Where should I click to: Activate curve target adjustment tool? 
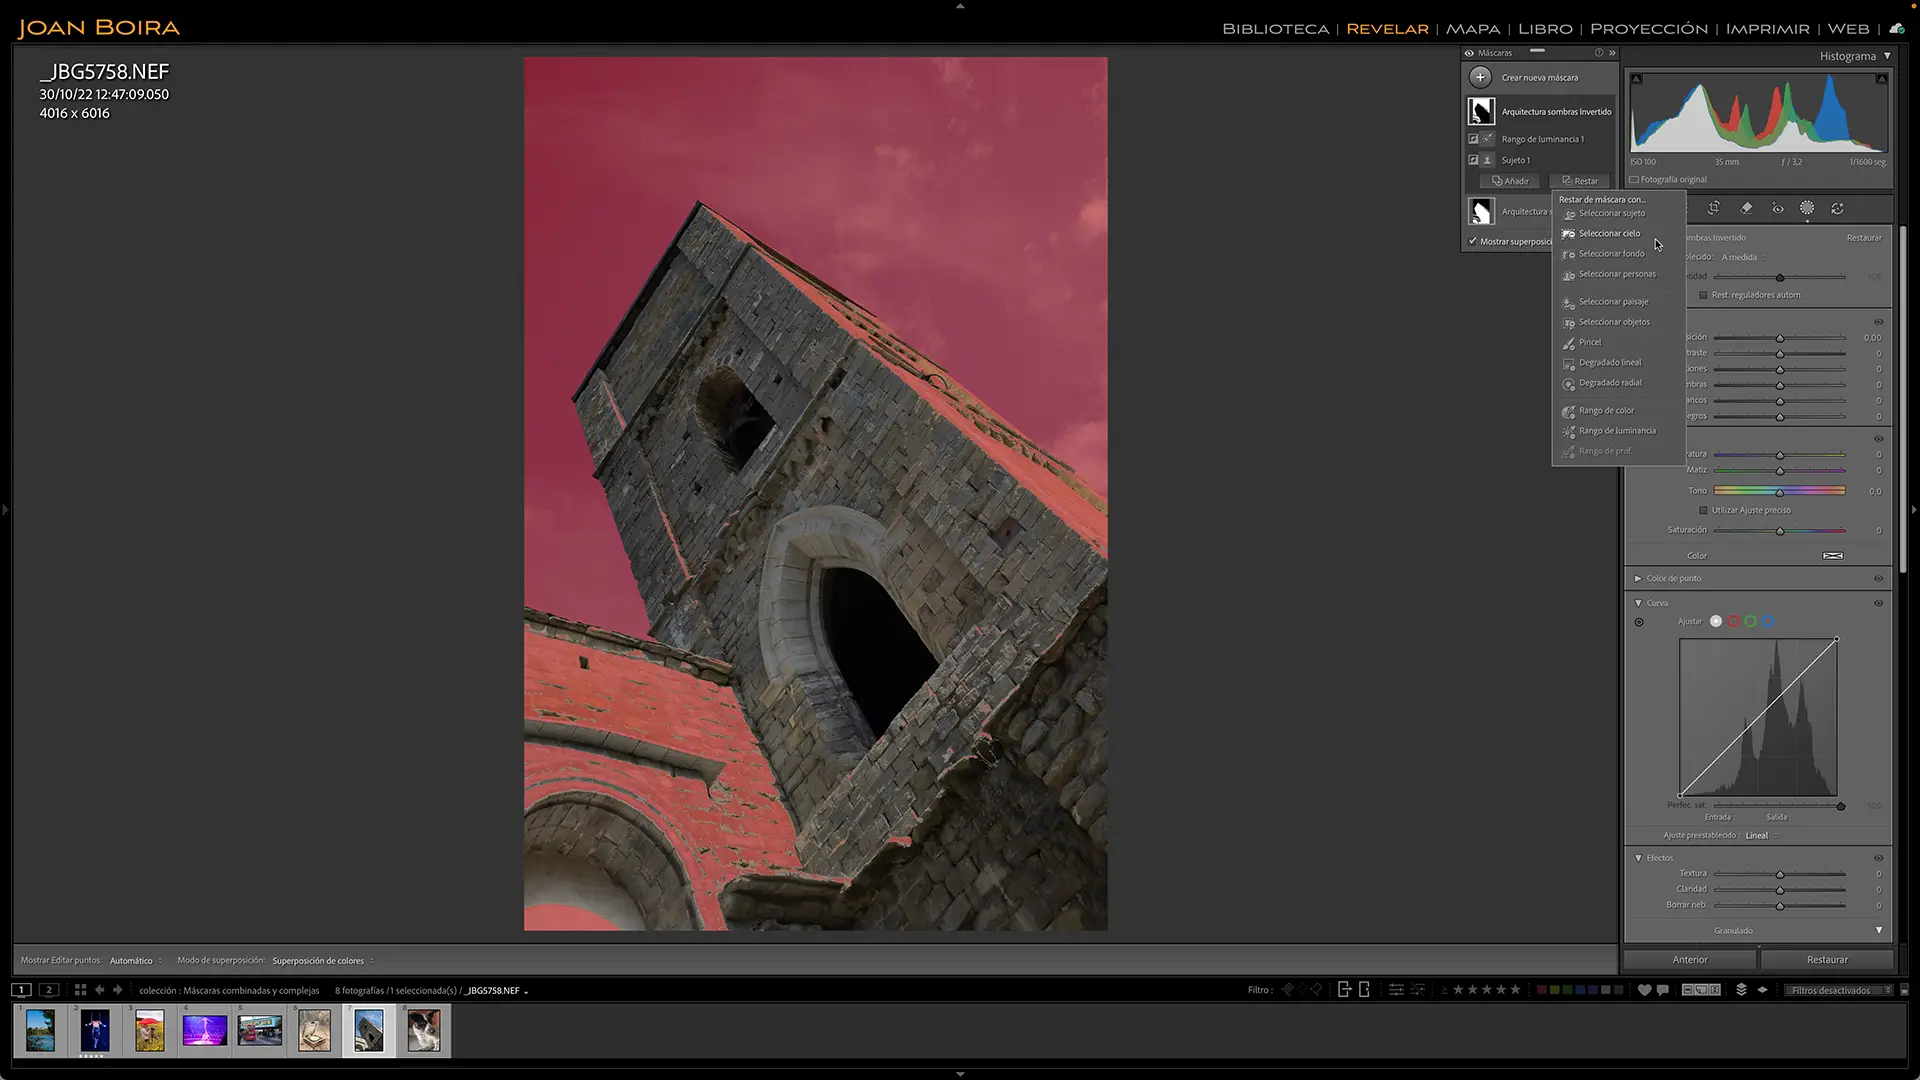[x=1639, y=622]
